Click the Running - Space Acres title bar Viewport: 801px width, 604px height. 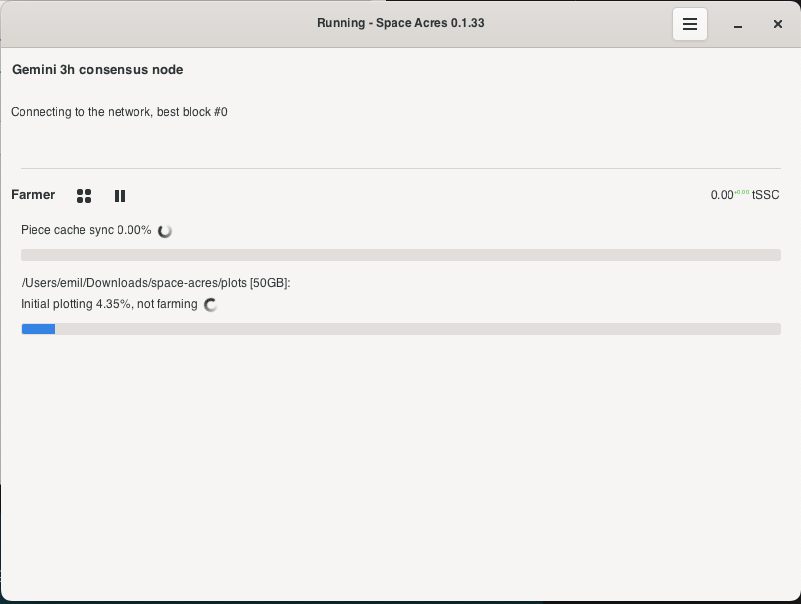[x=400, y=23]
